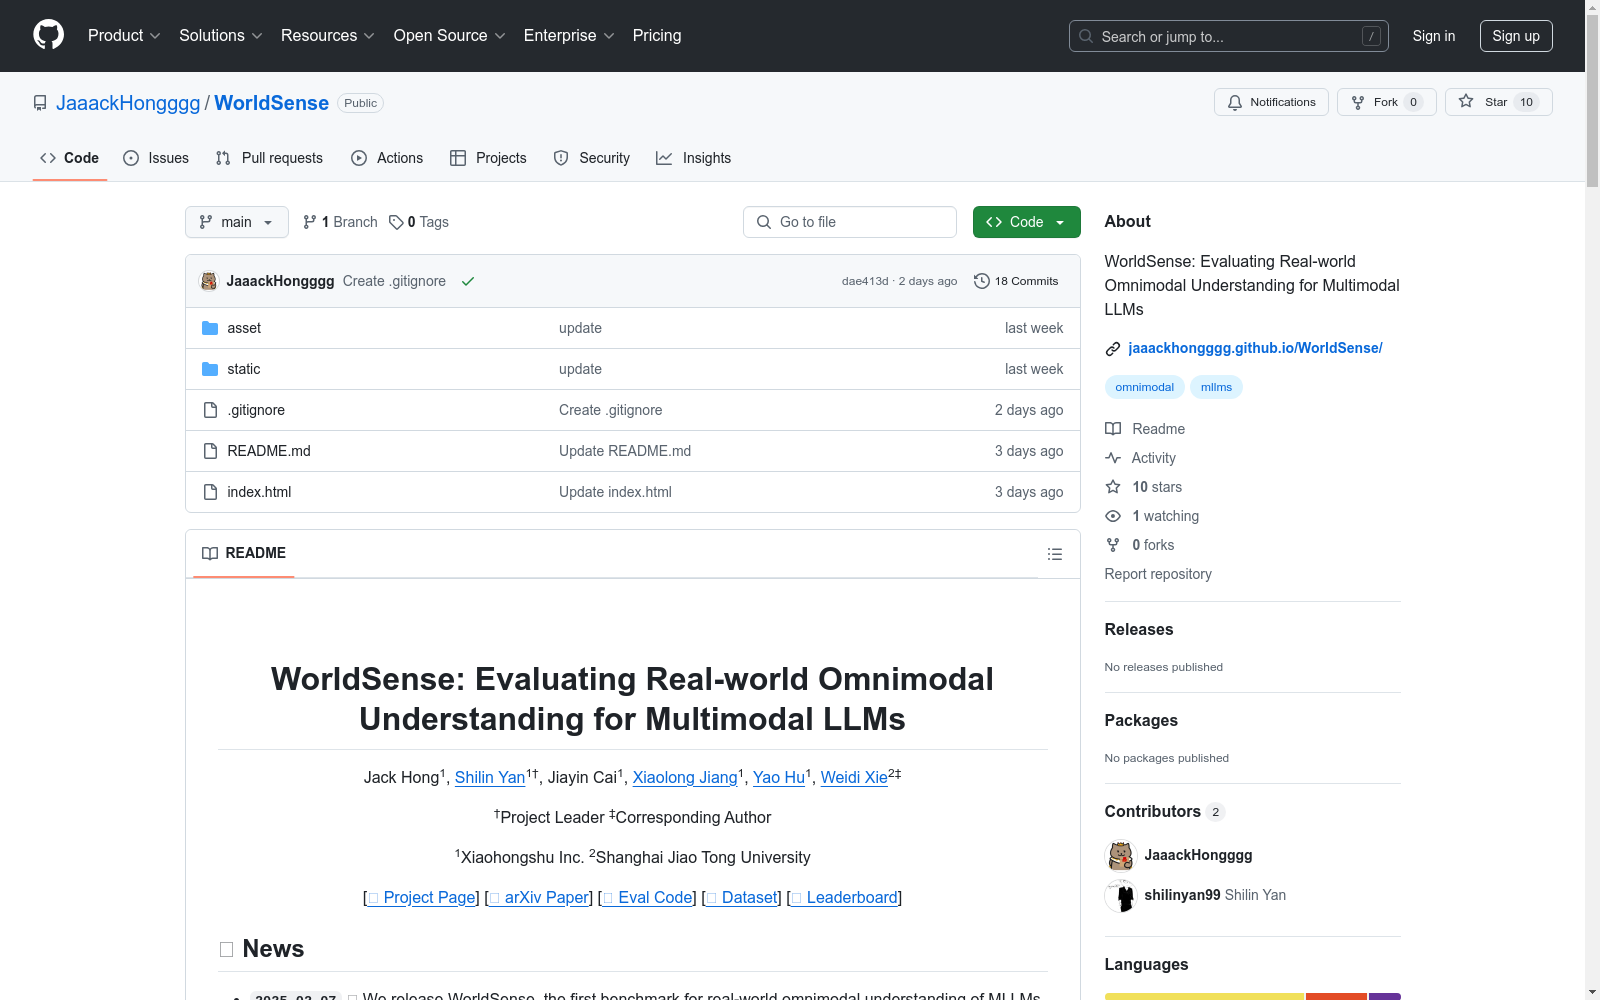Open the Security tab

click(x=592, y=158)
